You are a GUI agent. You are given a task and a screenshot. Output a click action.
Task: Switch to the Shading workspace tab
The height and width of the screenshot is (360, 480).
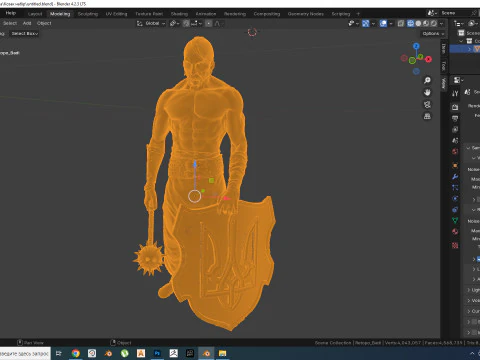click(x=179, y=14)
